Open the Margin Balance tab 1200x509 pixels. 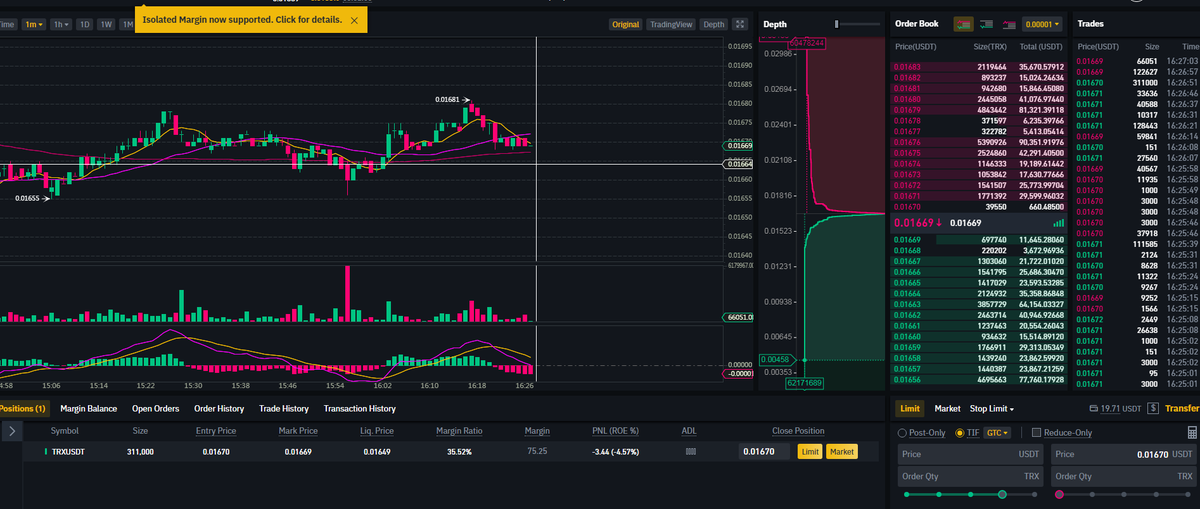[x=88, y=408]
